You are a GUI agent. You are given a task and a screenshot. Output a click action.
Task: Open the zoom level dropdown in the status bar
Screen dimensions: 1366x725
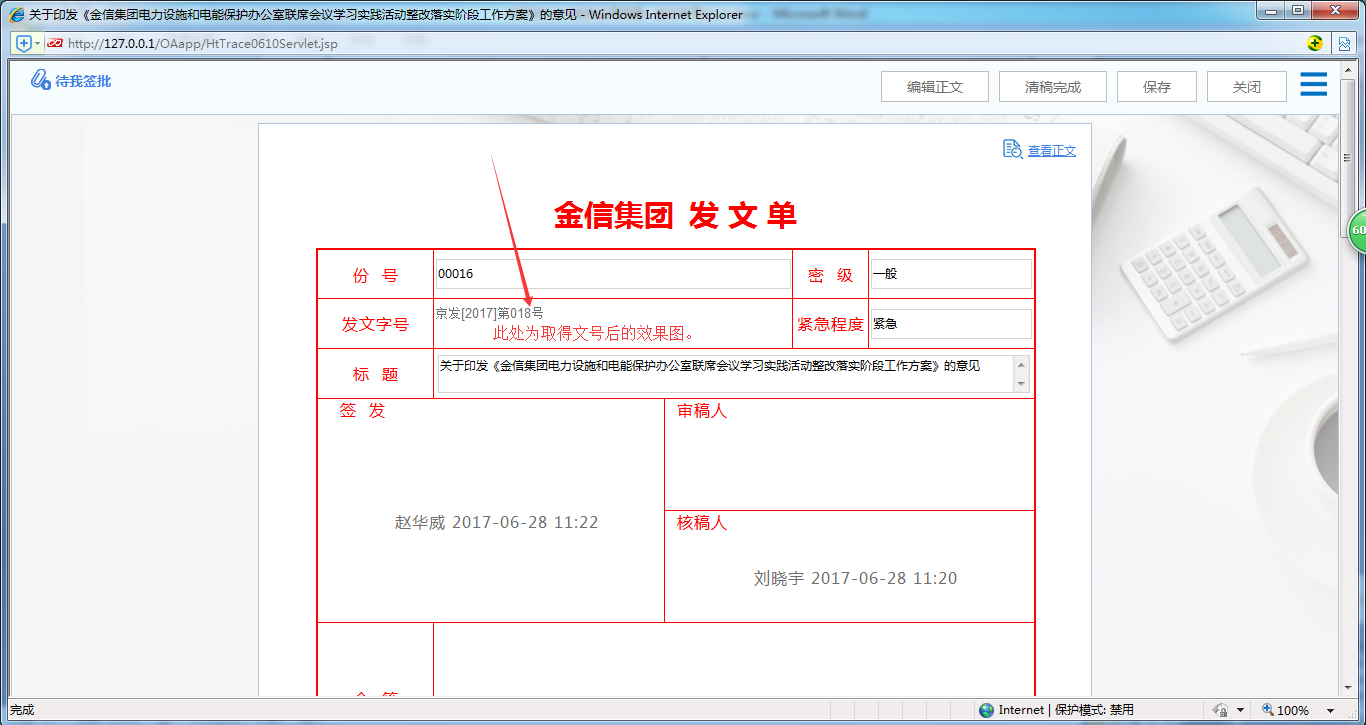point(1330,709)
